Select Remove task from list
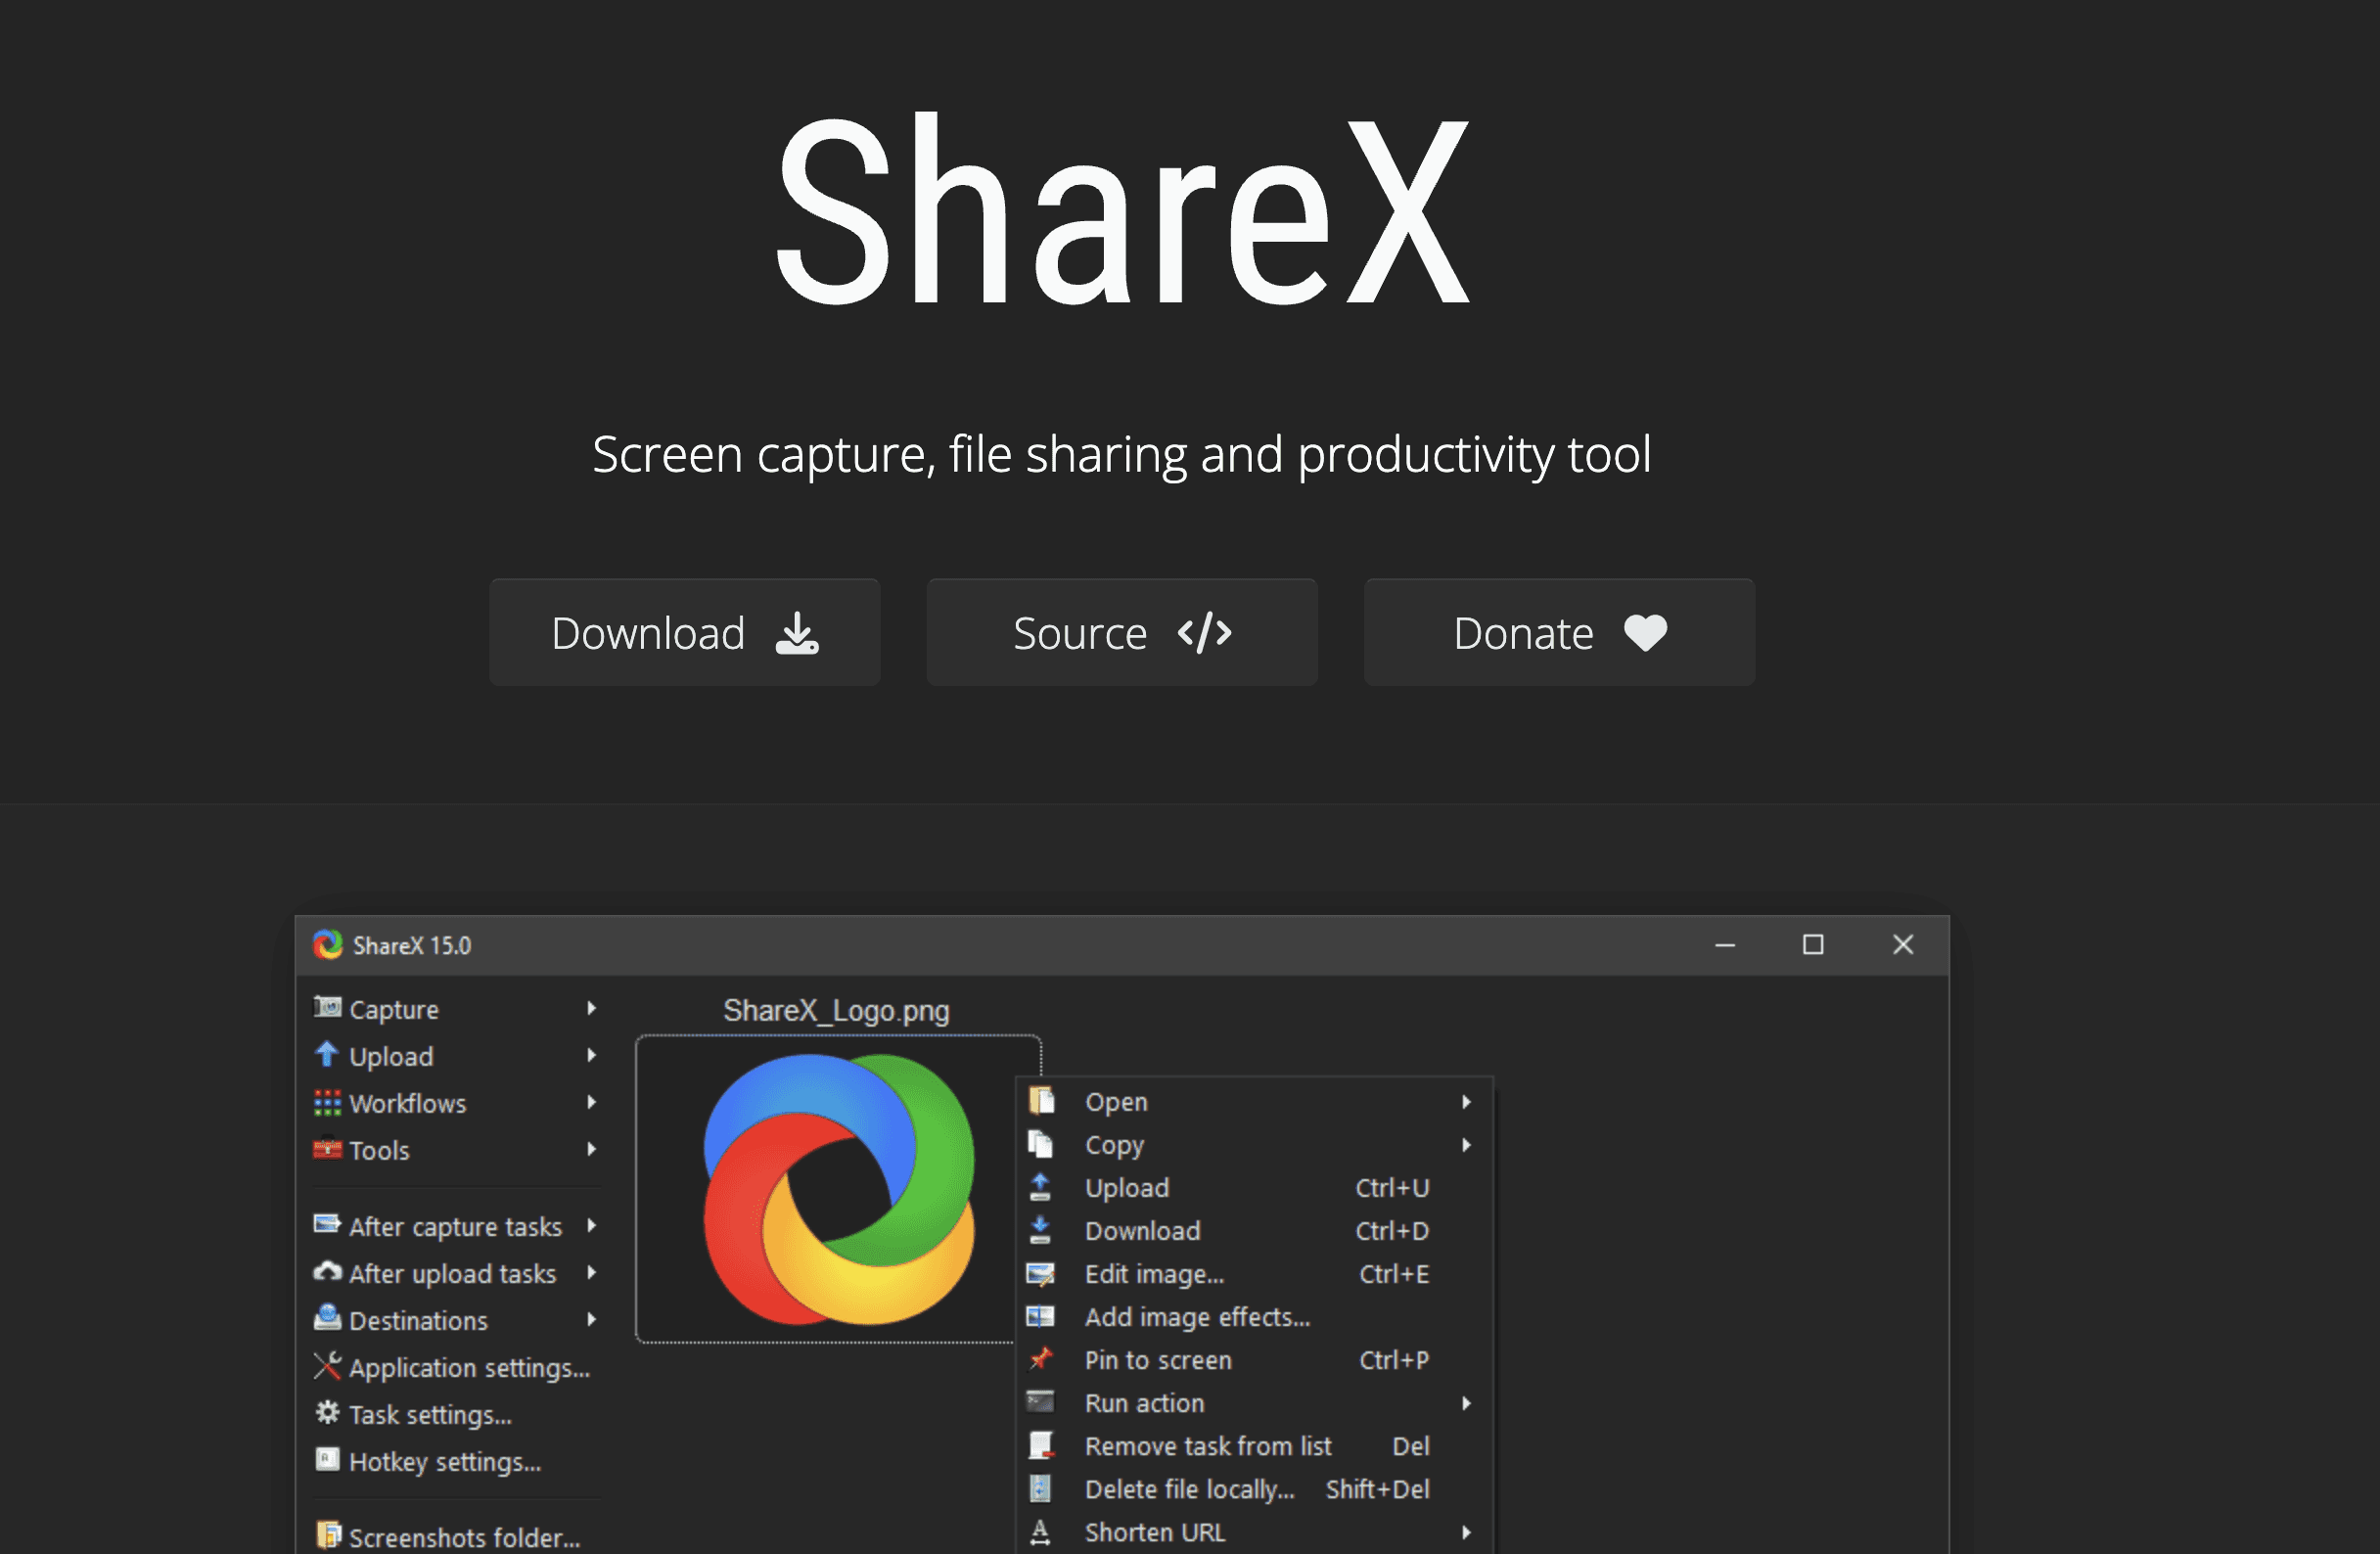This screenshot has width=2380, height=1554. (x=1207, y=1445)
